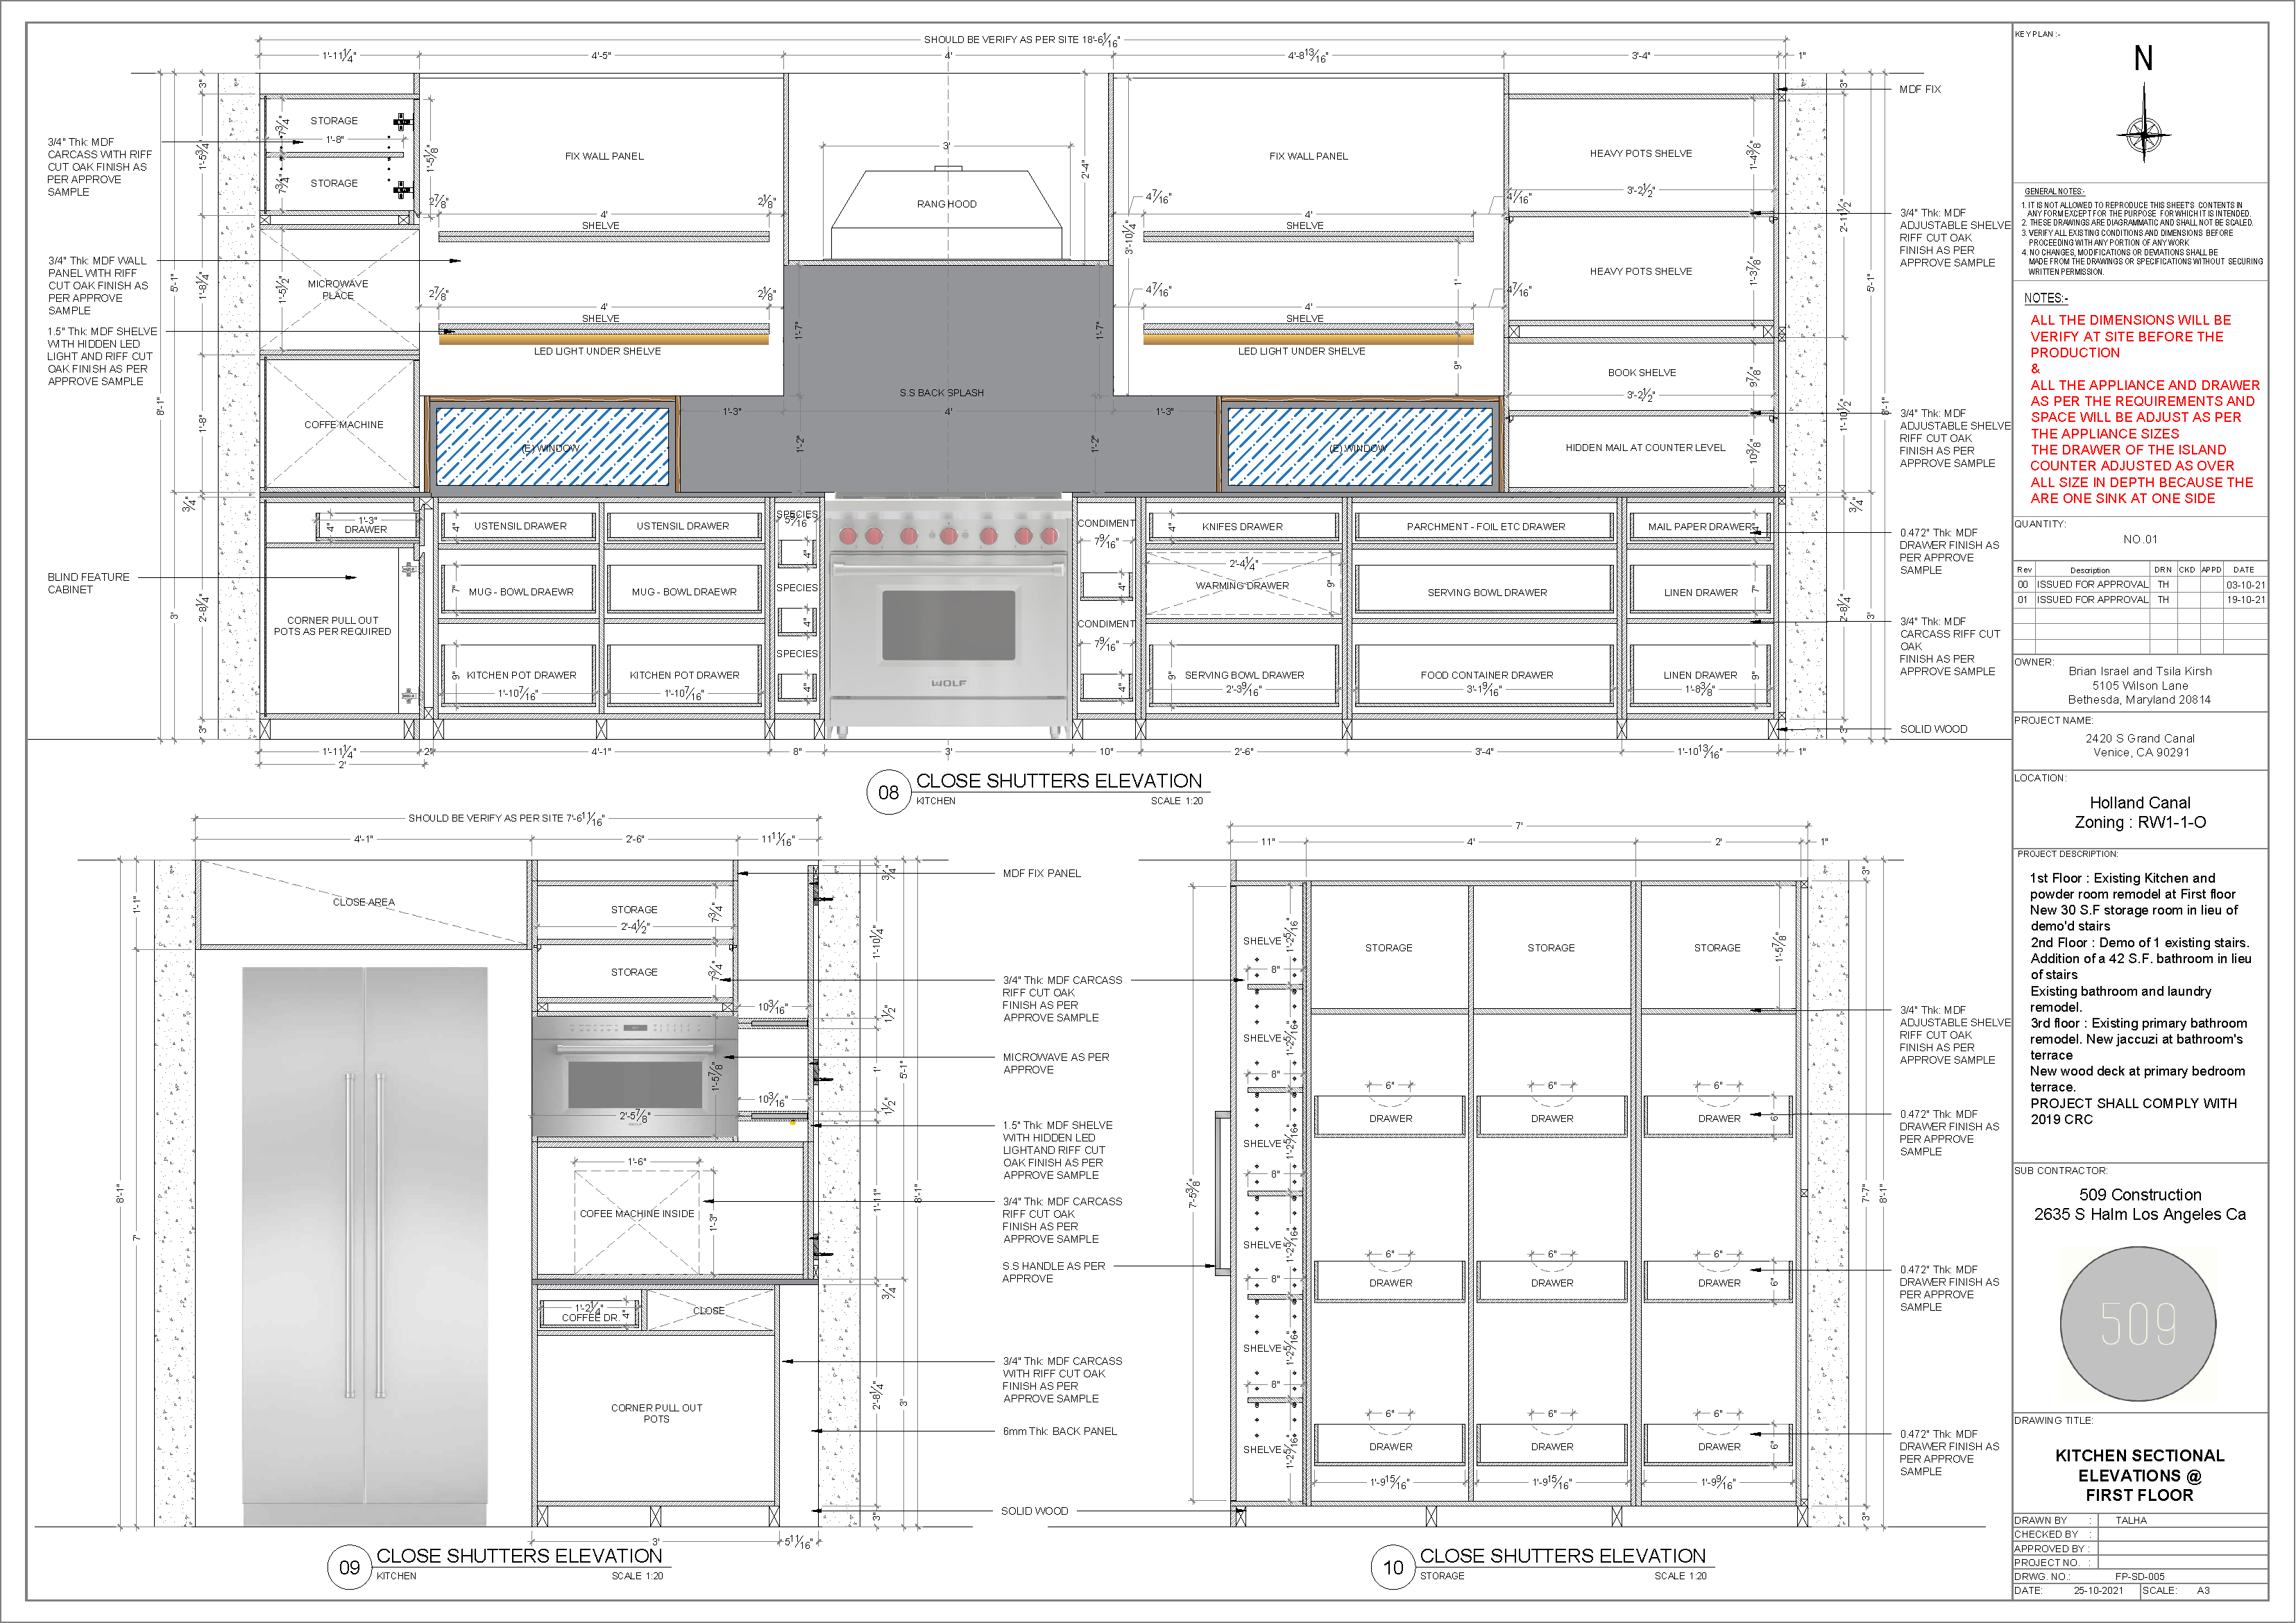Click the RANG HOOD shape
This screenshot has height=1623, width=2296.
tap(947, 211)
